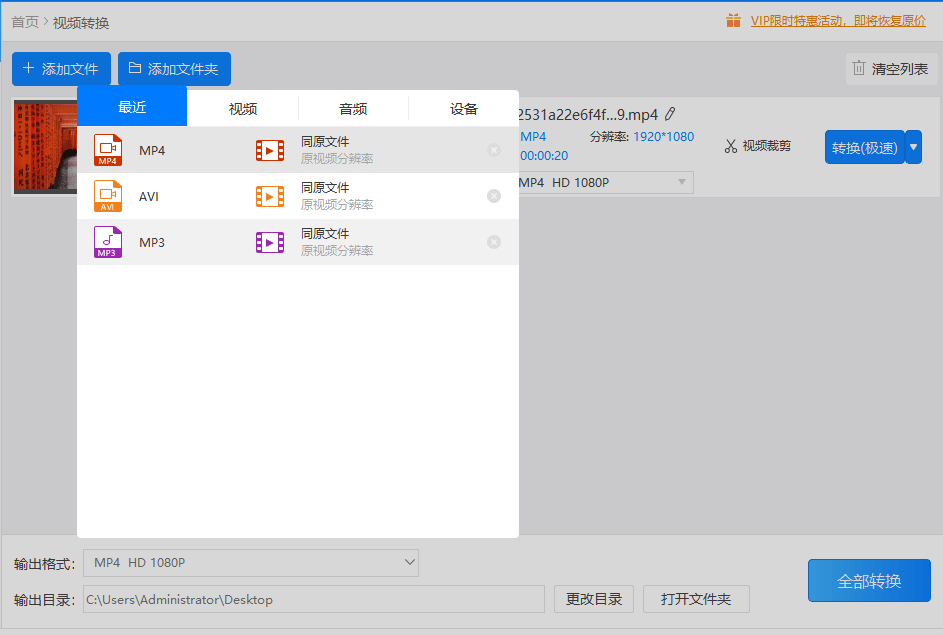The image size is (943, 635).
Task: Click the pencil icon to rename the file
Action: (x=670, y=114)
